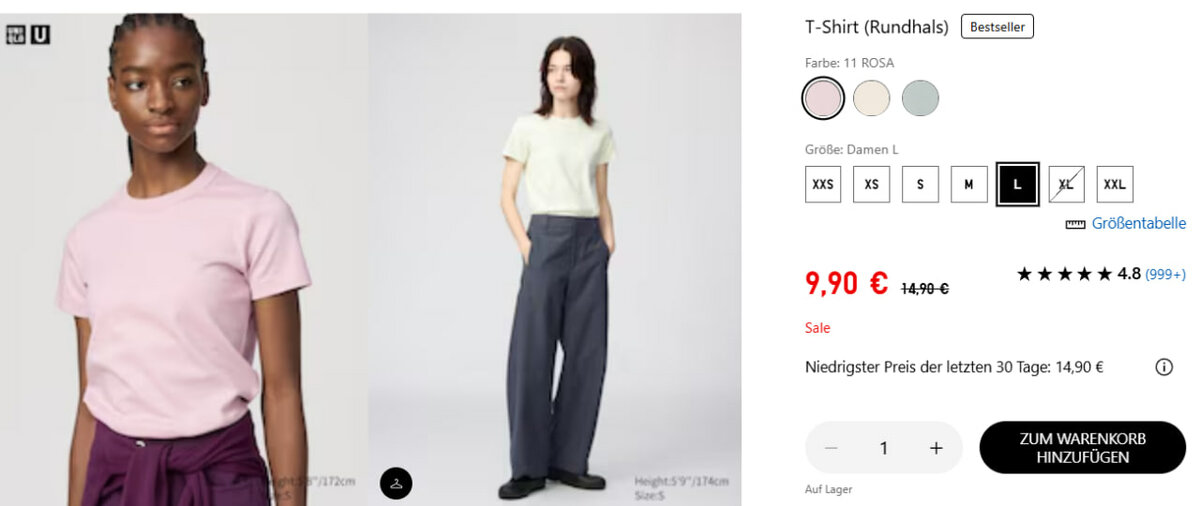The image size is (1200, 506).
Task: Click the five-star rating icons
Action: 1064,274
